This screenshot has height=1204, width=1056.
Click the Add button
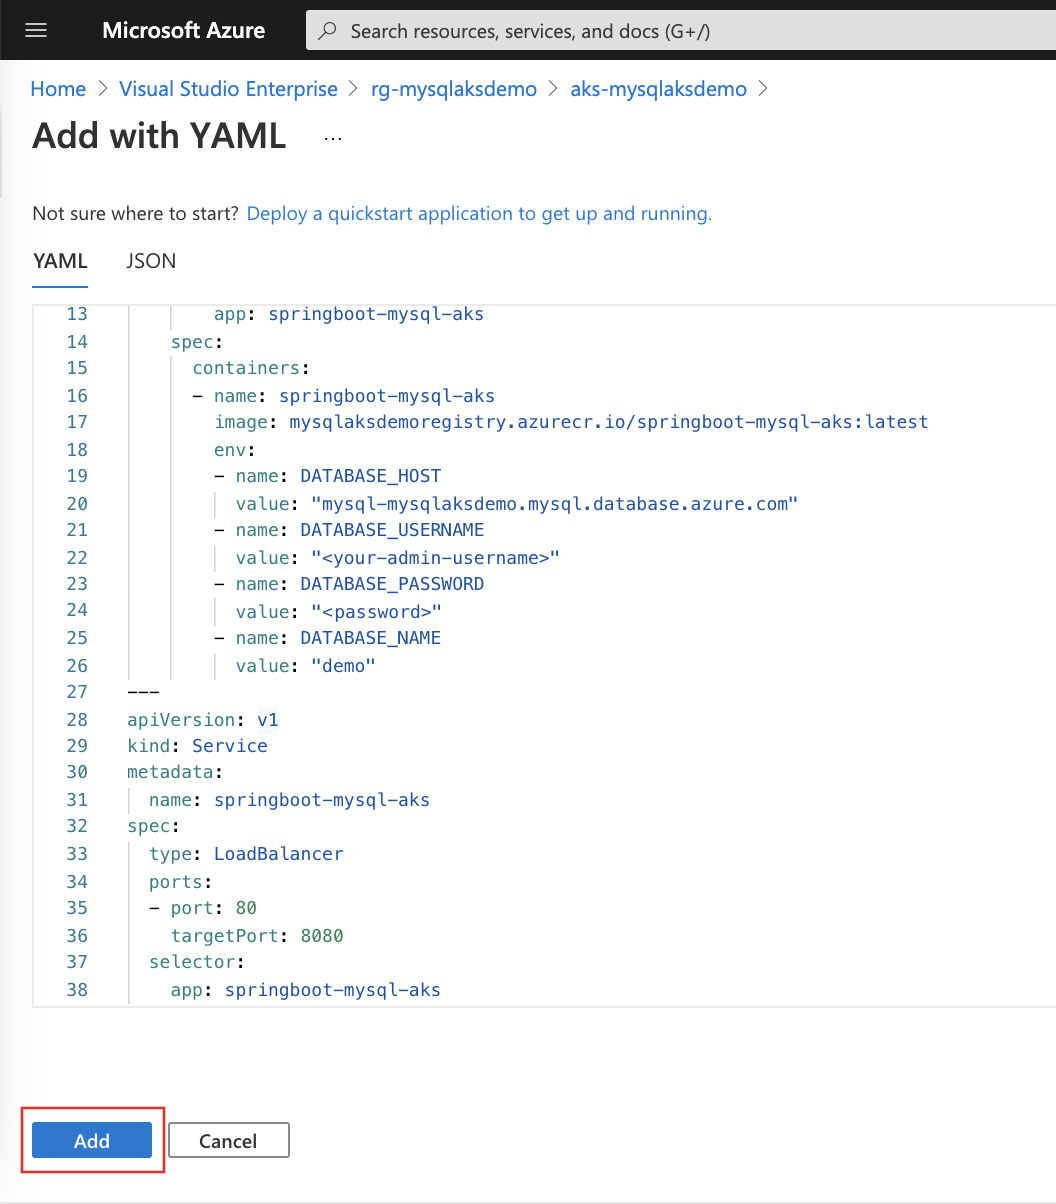(92, 1140)
